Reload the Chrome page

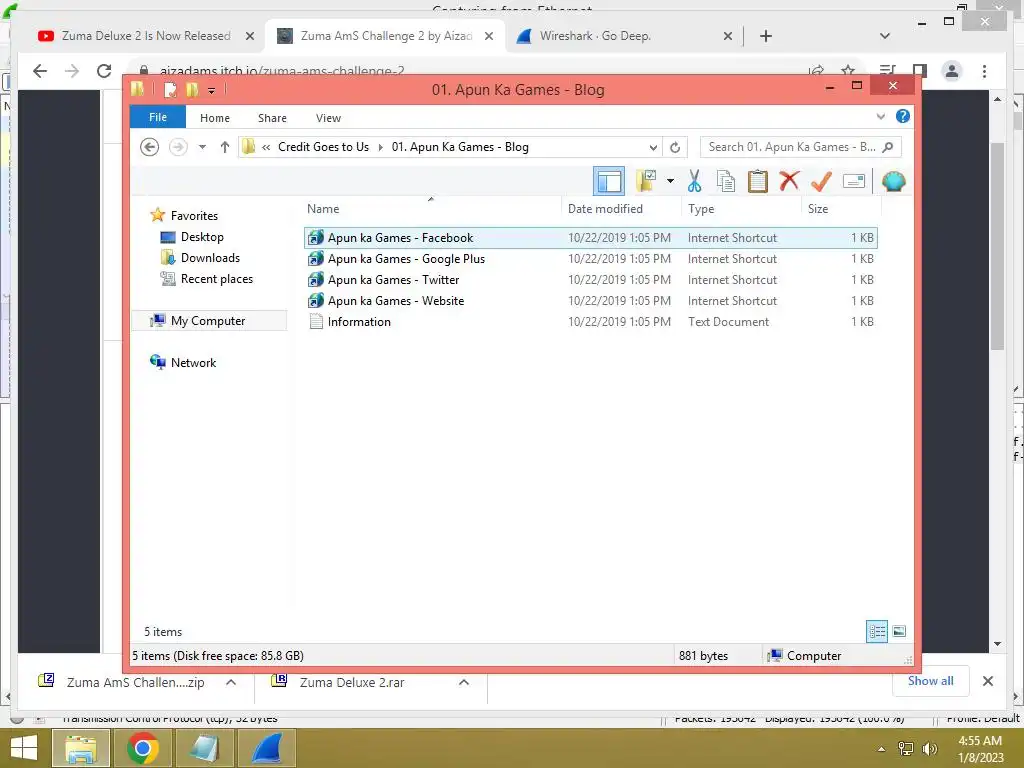click(x=104, y=71)
